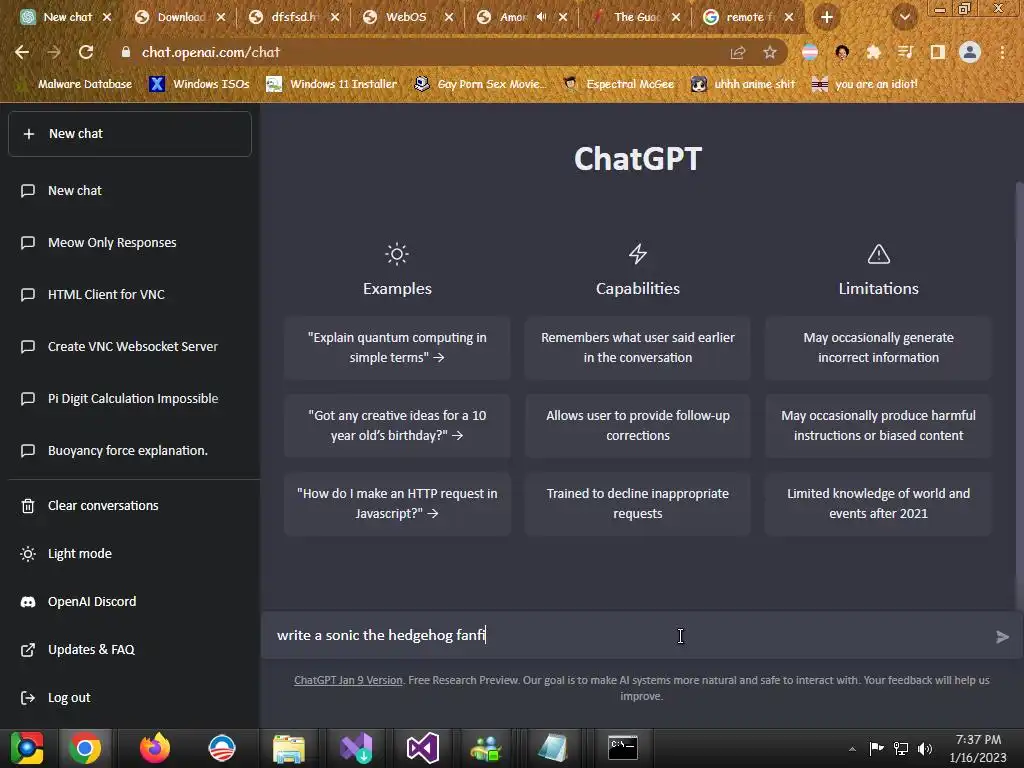This screenshot has width=1024, height=768.
Task: Click the Discord logo icon in sidebar
Action: click(27, 602)
